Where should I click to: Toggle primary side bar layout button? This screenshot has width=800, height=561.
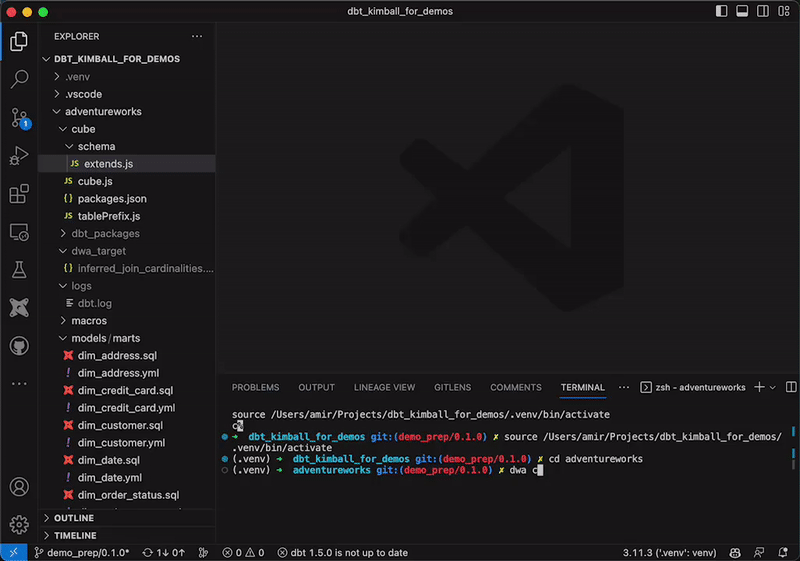[721, 11]
